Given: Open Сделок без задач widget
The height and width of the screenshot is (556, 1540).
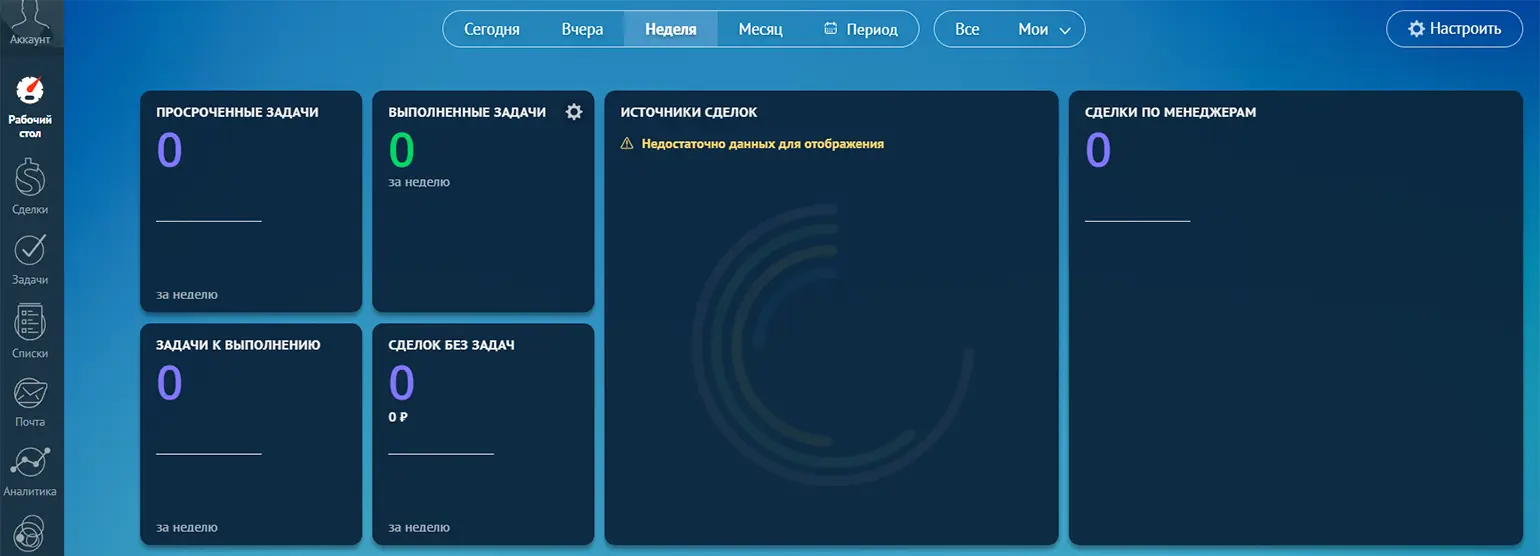Looking at the screenshot, I should [x=483, y=434].
